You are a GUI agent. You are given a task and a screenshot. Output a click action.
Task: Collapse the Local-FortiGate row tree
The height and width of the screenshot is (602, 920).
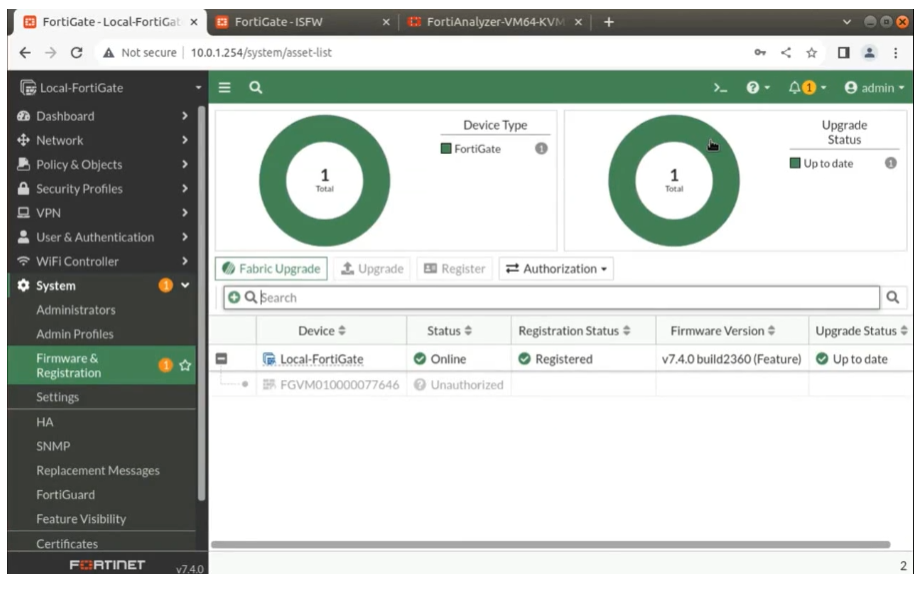(x=221, y=359)
